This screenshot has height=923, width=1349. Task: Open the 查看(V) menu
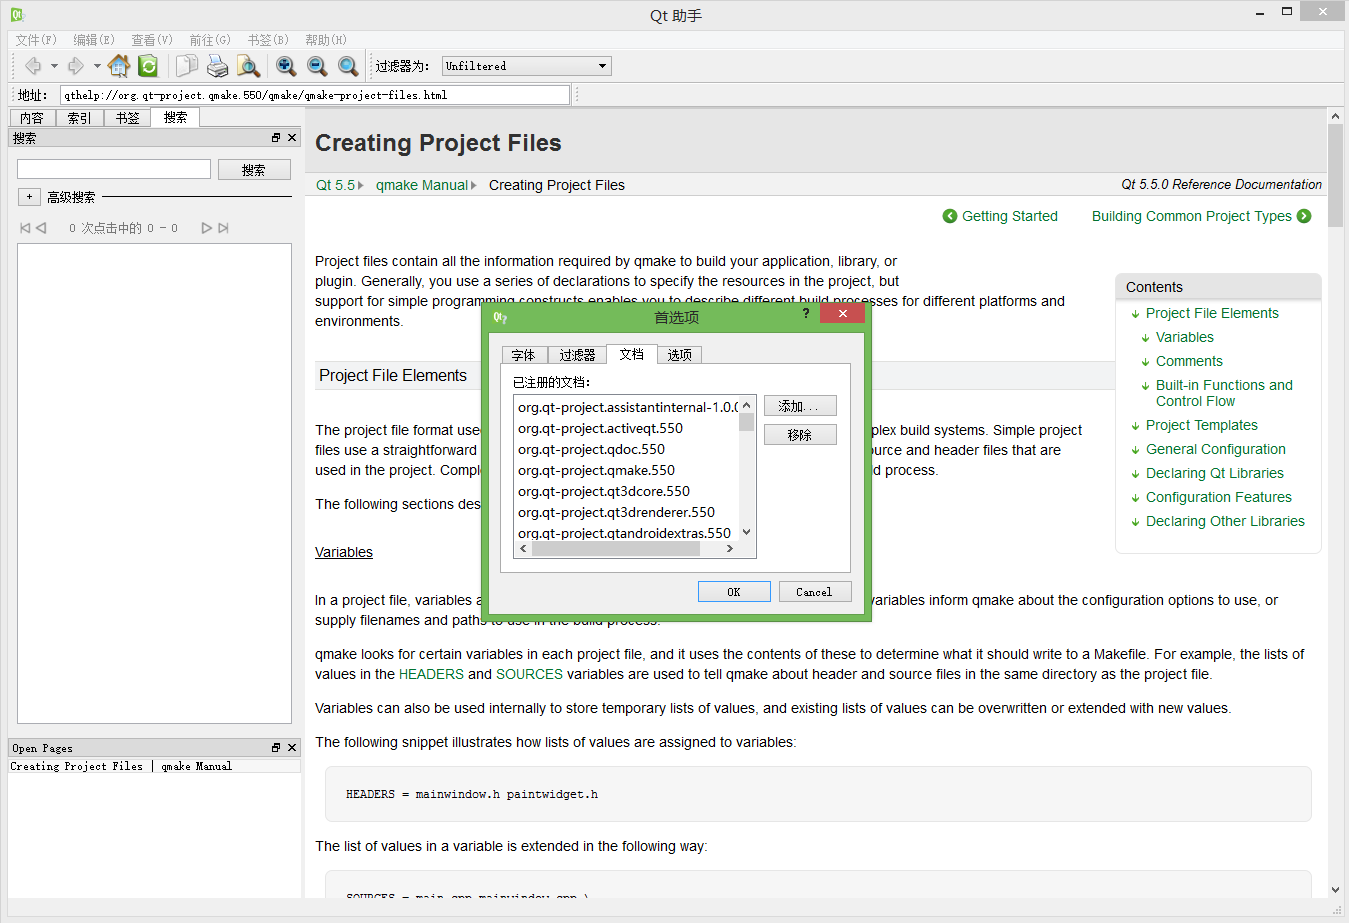tap(152, 40)
